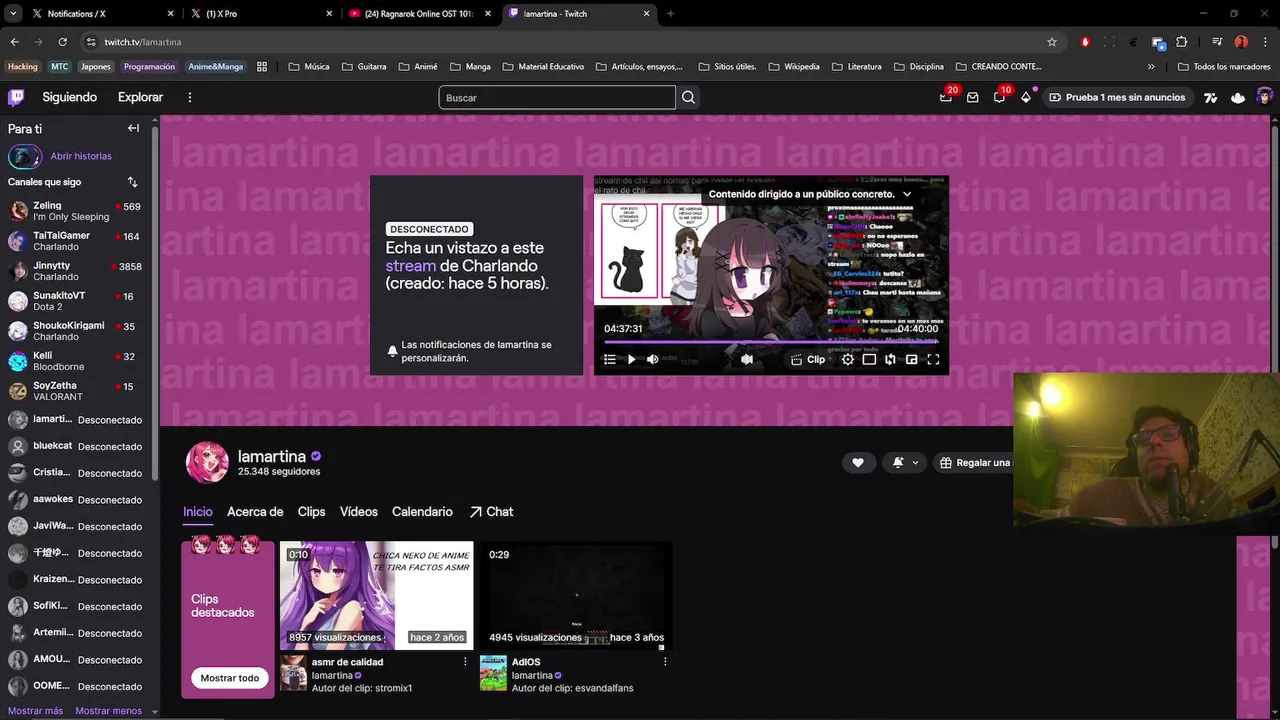Reload the page in the browser

click(x=62, y=42)
